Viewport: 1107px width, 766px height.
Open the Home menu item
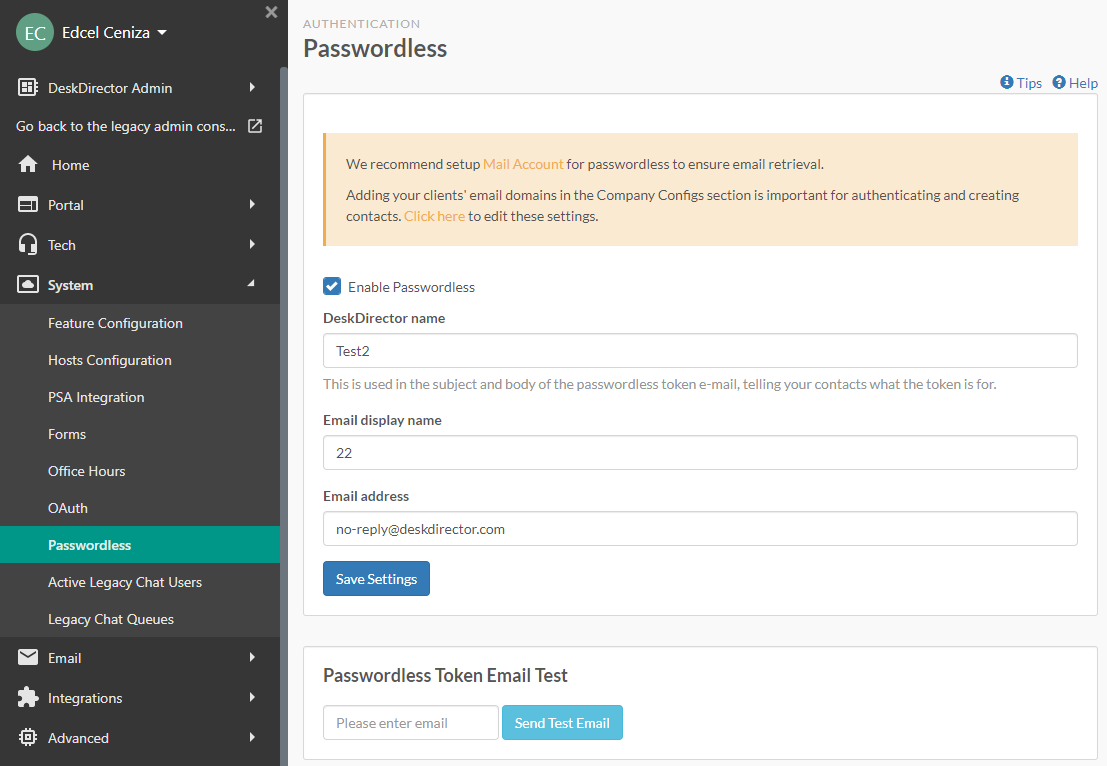click(x=70, y=165)
